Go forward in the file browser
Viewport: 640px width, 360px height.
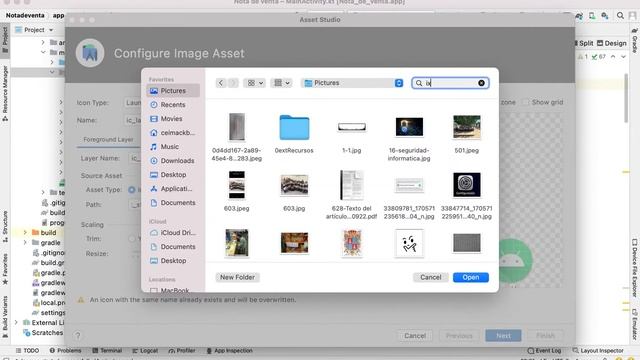coord(233,83)
